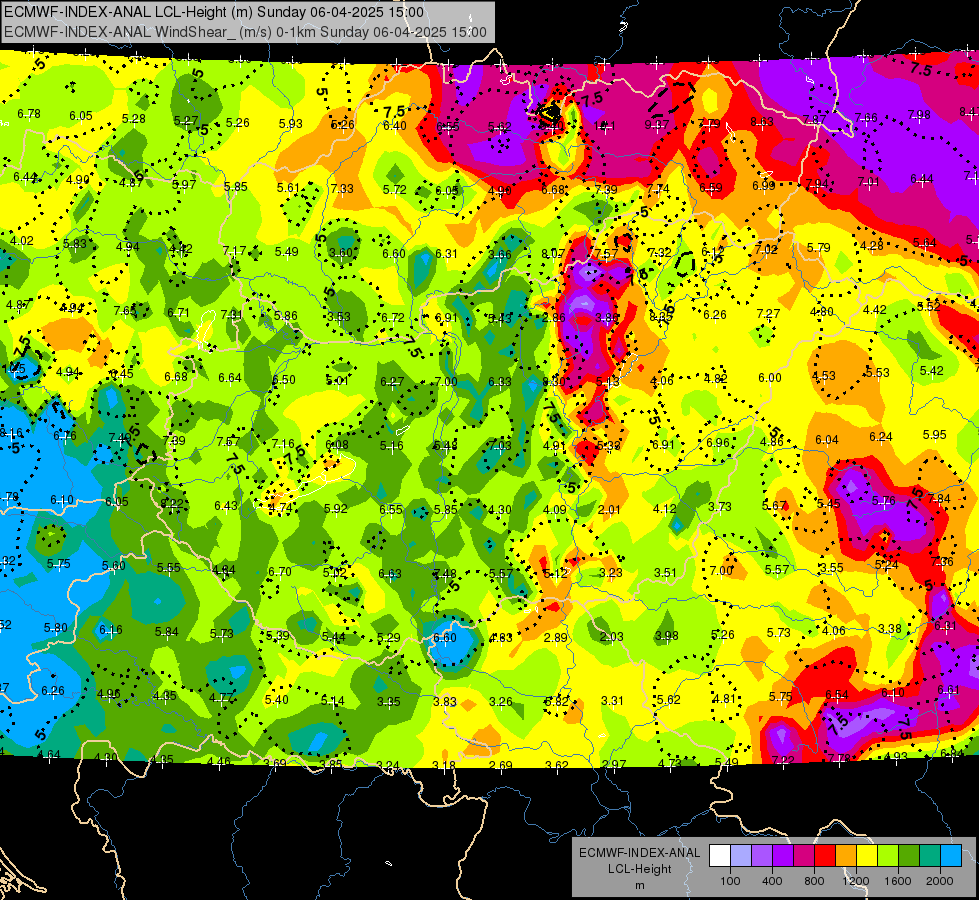
Task: Select the teal legend color swatch
Action: [930, 856]
